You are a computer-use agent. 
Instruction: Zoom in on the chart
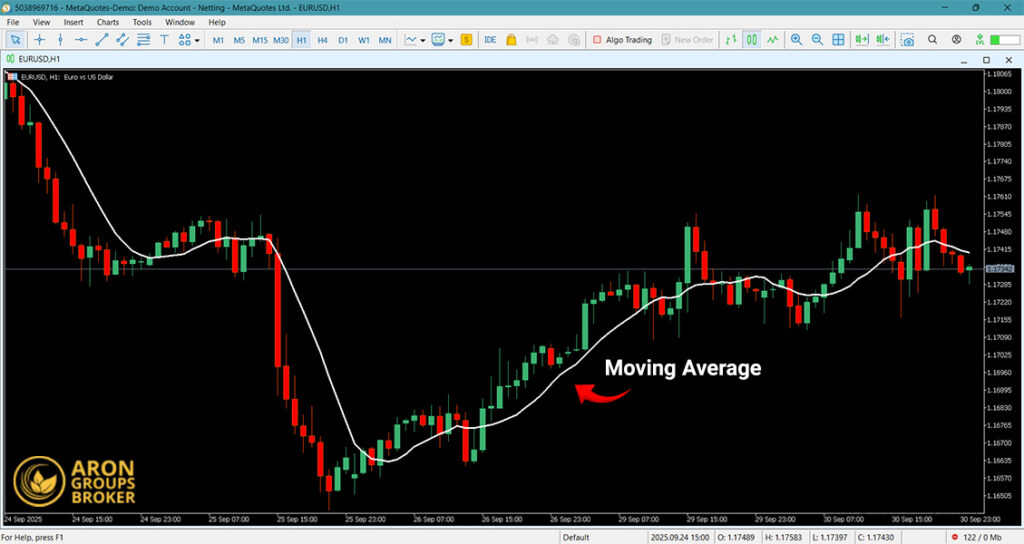[x=796, y=40]
